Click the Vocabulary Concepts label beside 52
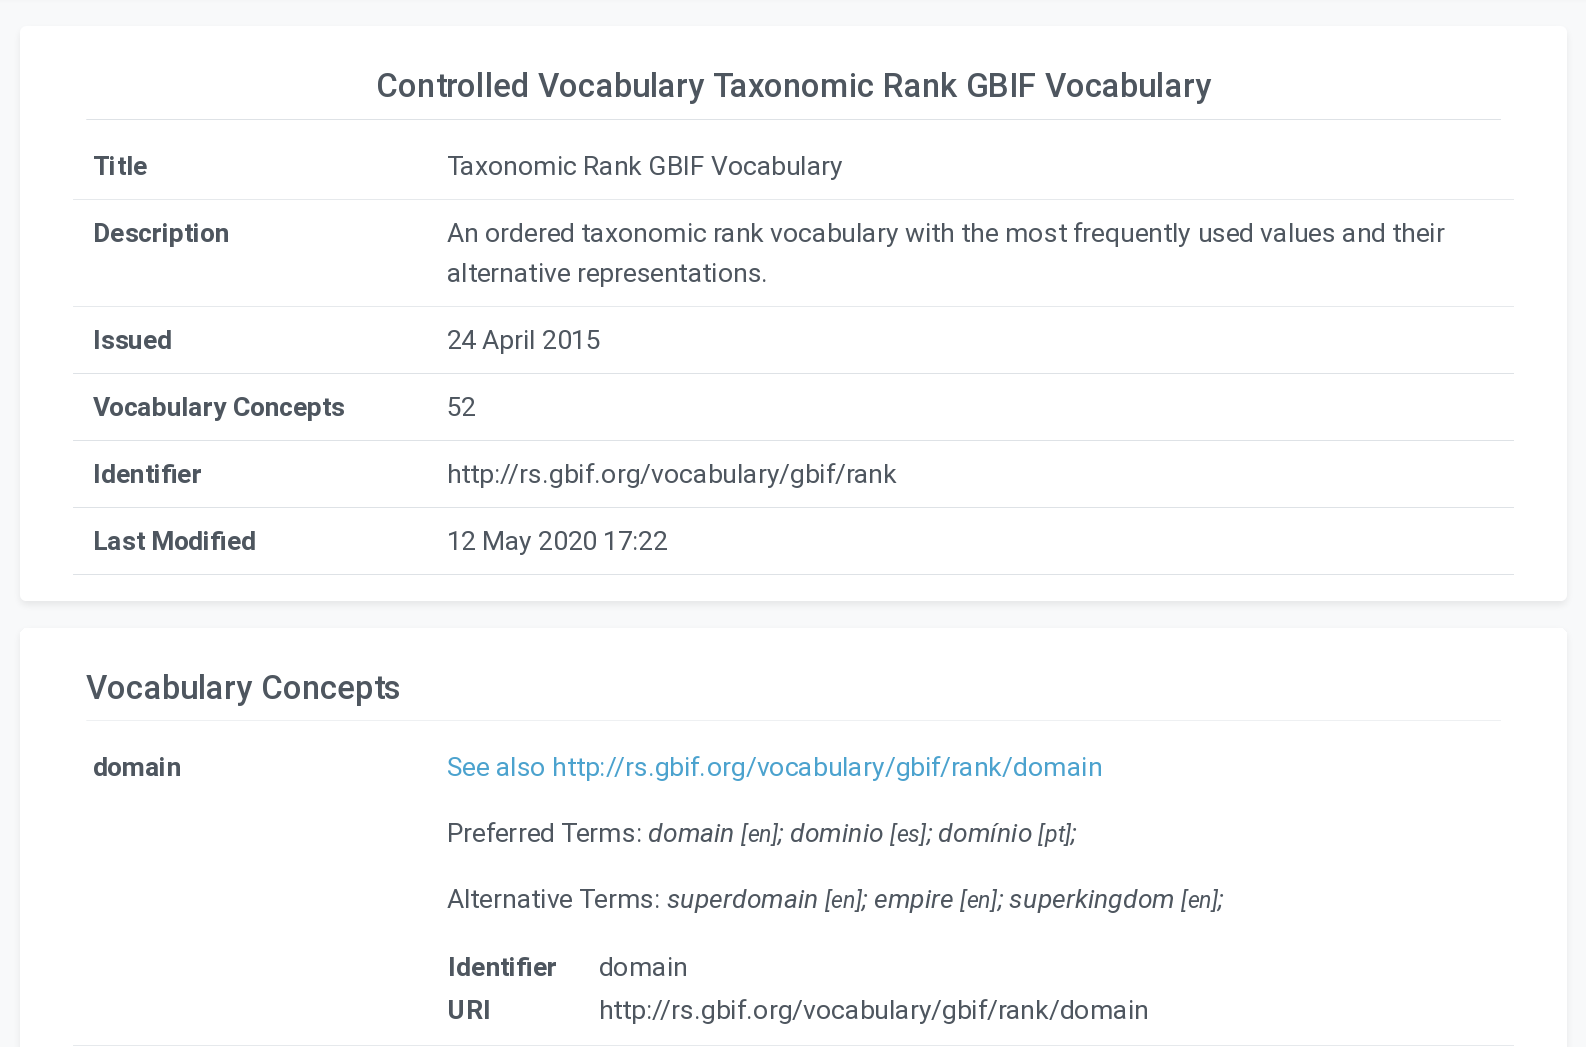This screenshot has height=1047, width=1586. [x=218, y=407]
